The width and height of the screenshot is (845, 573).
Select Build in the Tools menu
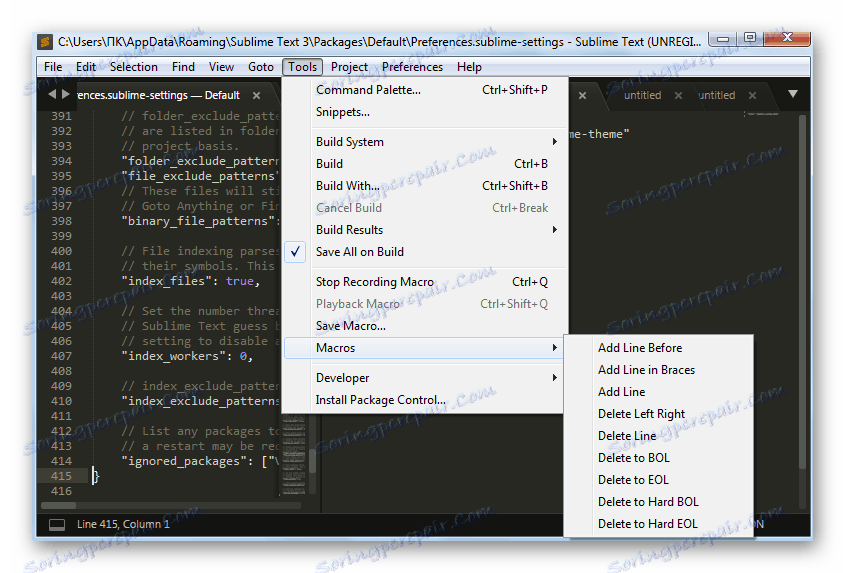[x=425, y=164]
